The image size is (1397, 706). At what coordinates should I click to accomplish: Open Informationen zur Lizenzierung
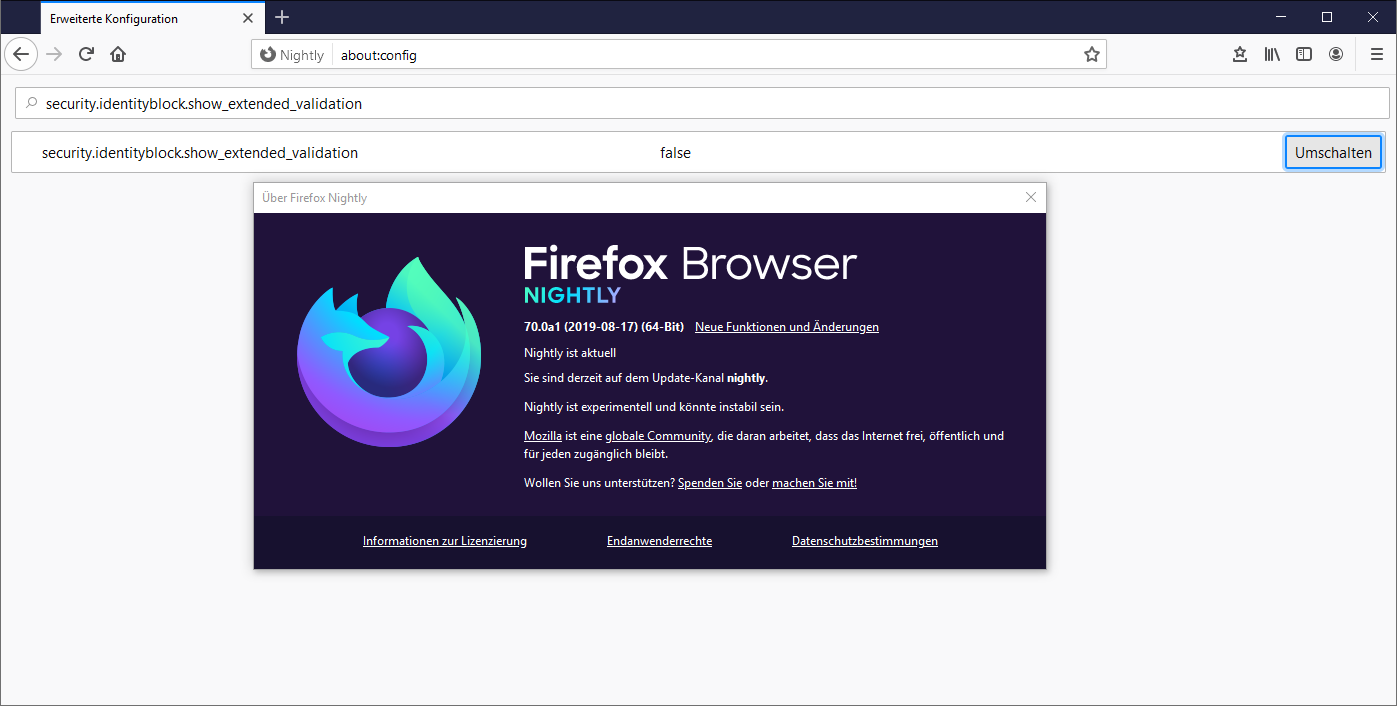tap(445, 541)
